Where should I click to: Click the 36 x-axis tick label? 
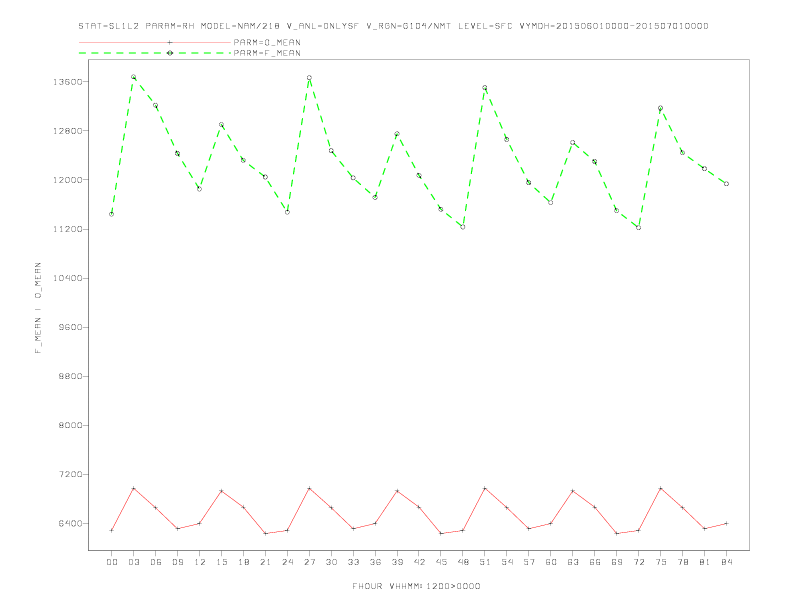[375, 562]
